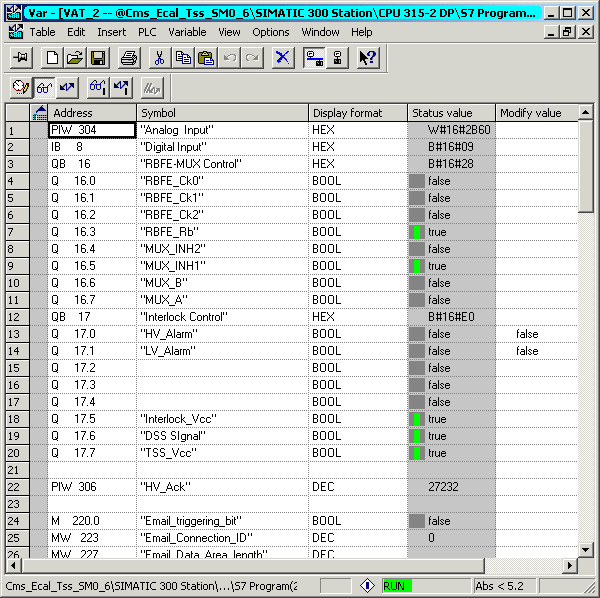Click the row selector column header icon

tap(39, 112)
